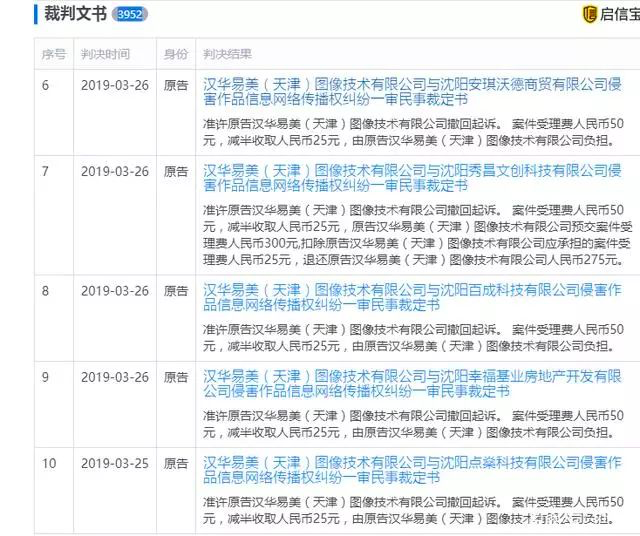Click the ruling summary text in row 8

point(413,338)
